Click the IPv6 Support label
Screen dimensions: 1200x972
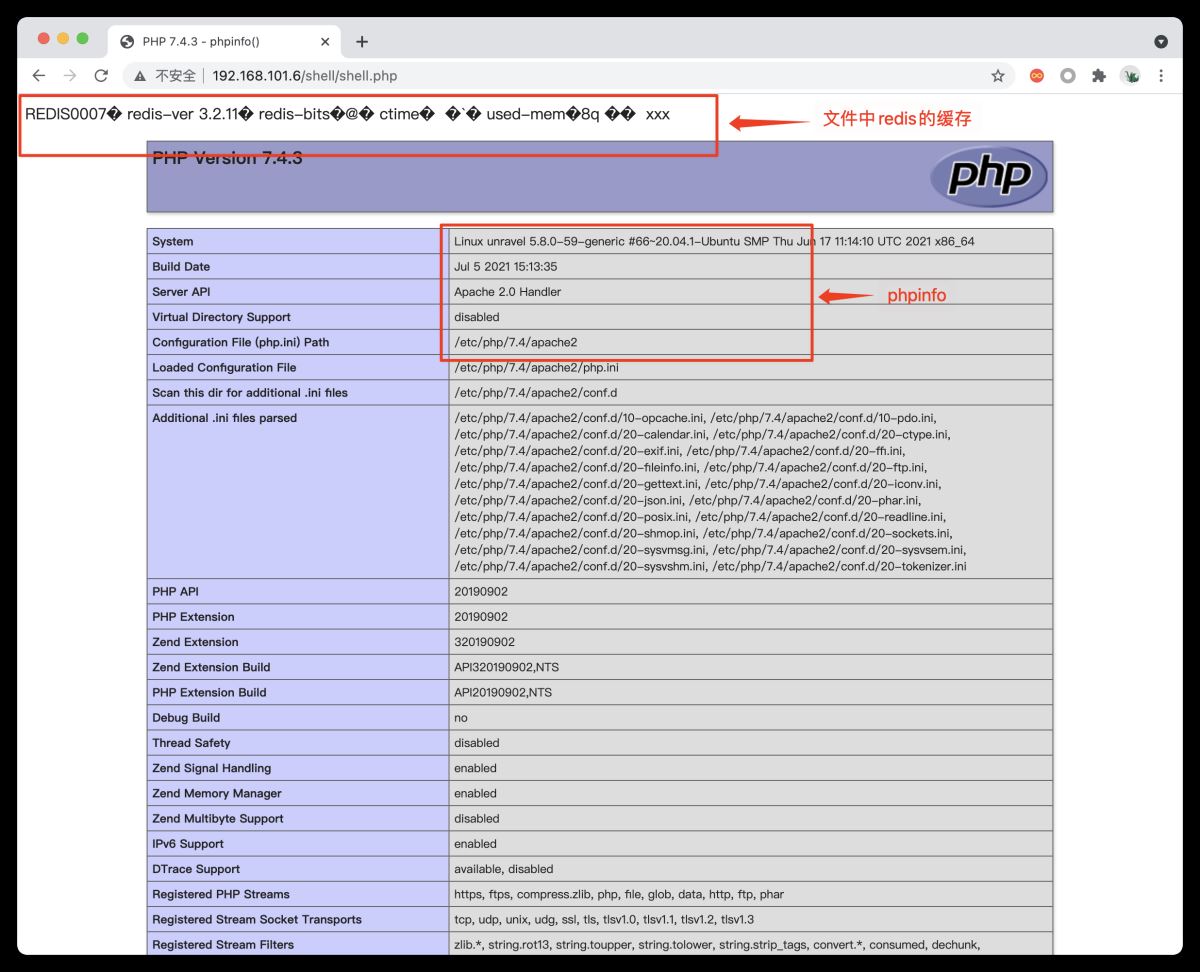(x=189, y=844)
